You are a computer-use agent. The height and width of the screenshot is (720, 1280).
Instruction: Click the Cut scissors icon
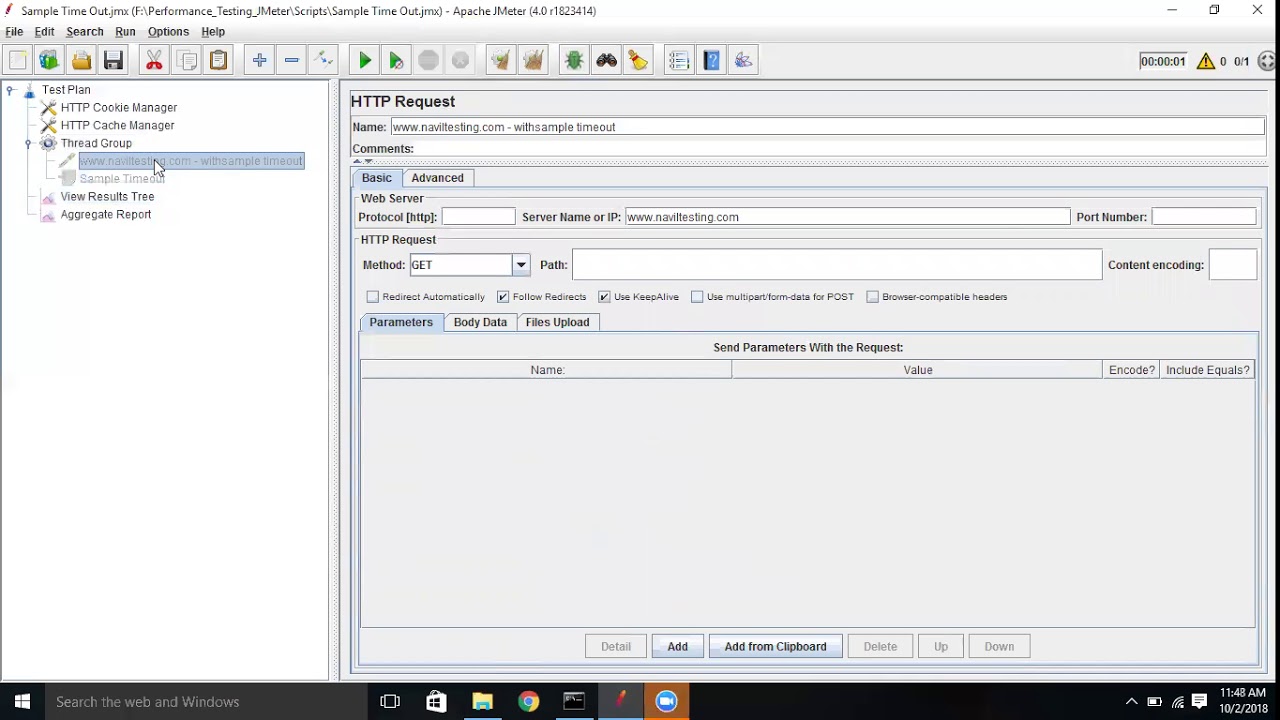click(154, 61)
